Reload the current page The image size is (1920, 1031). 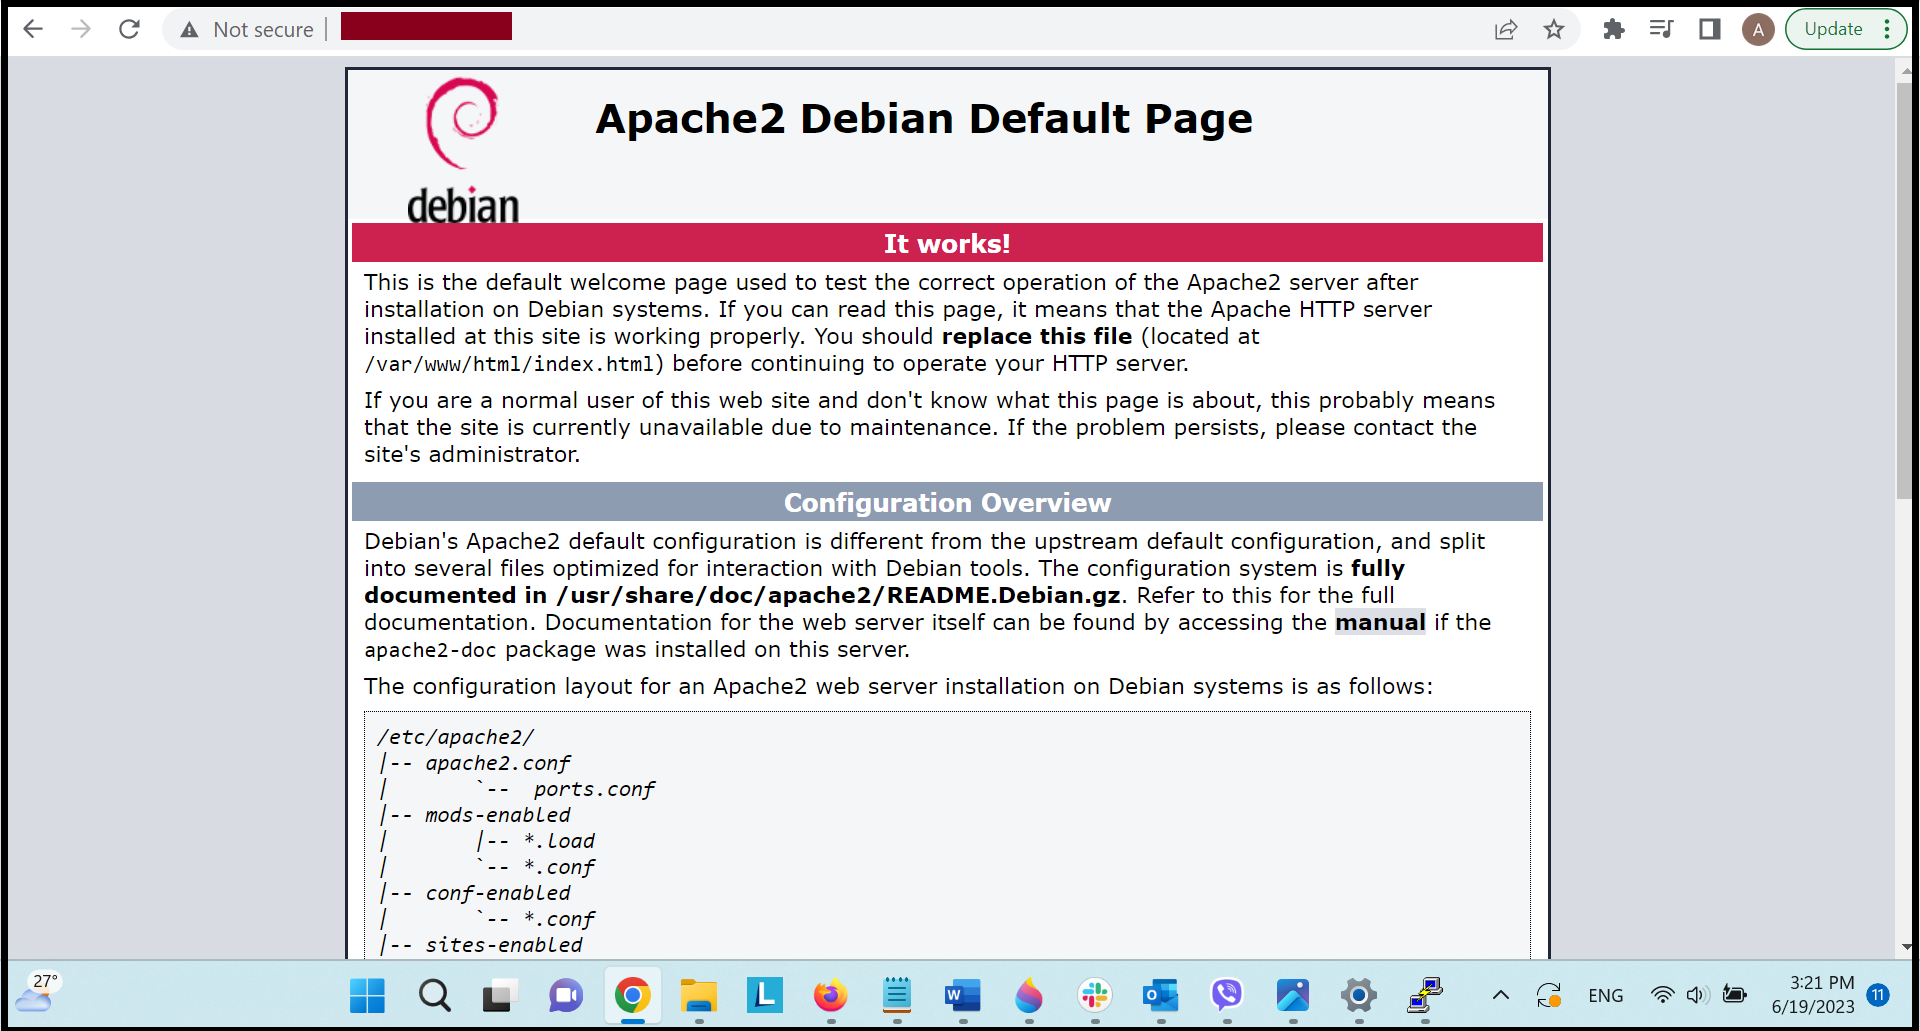pos(129,29)
